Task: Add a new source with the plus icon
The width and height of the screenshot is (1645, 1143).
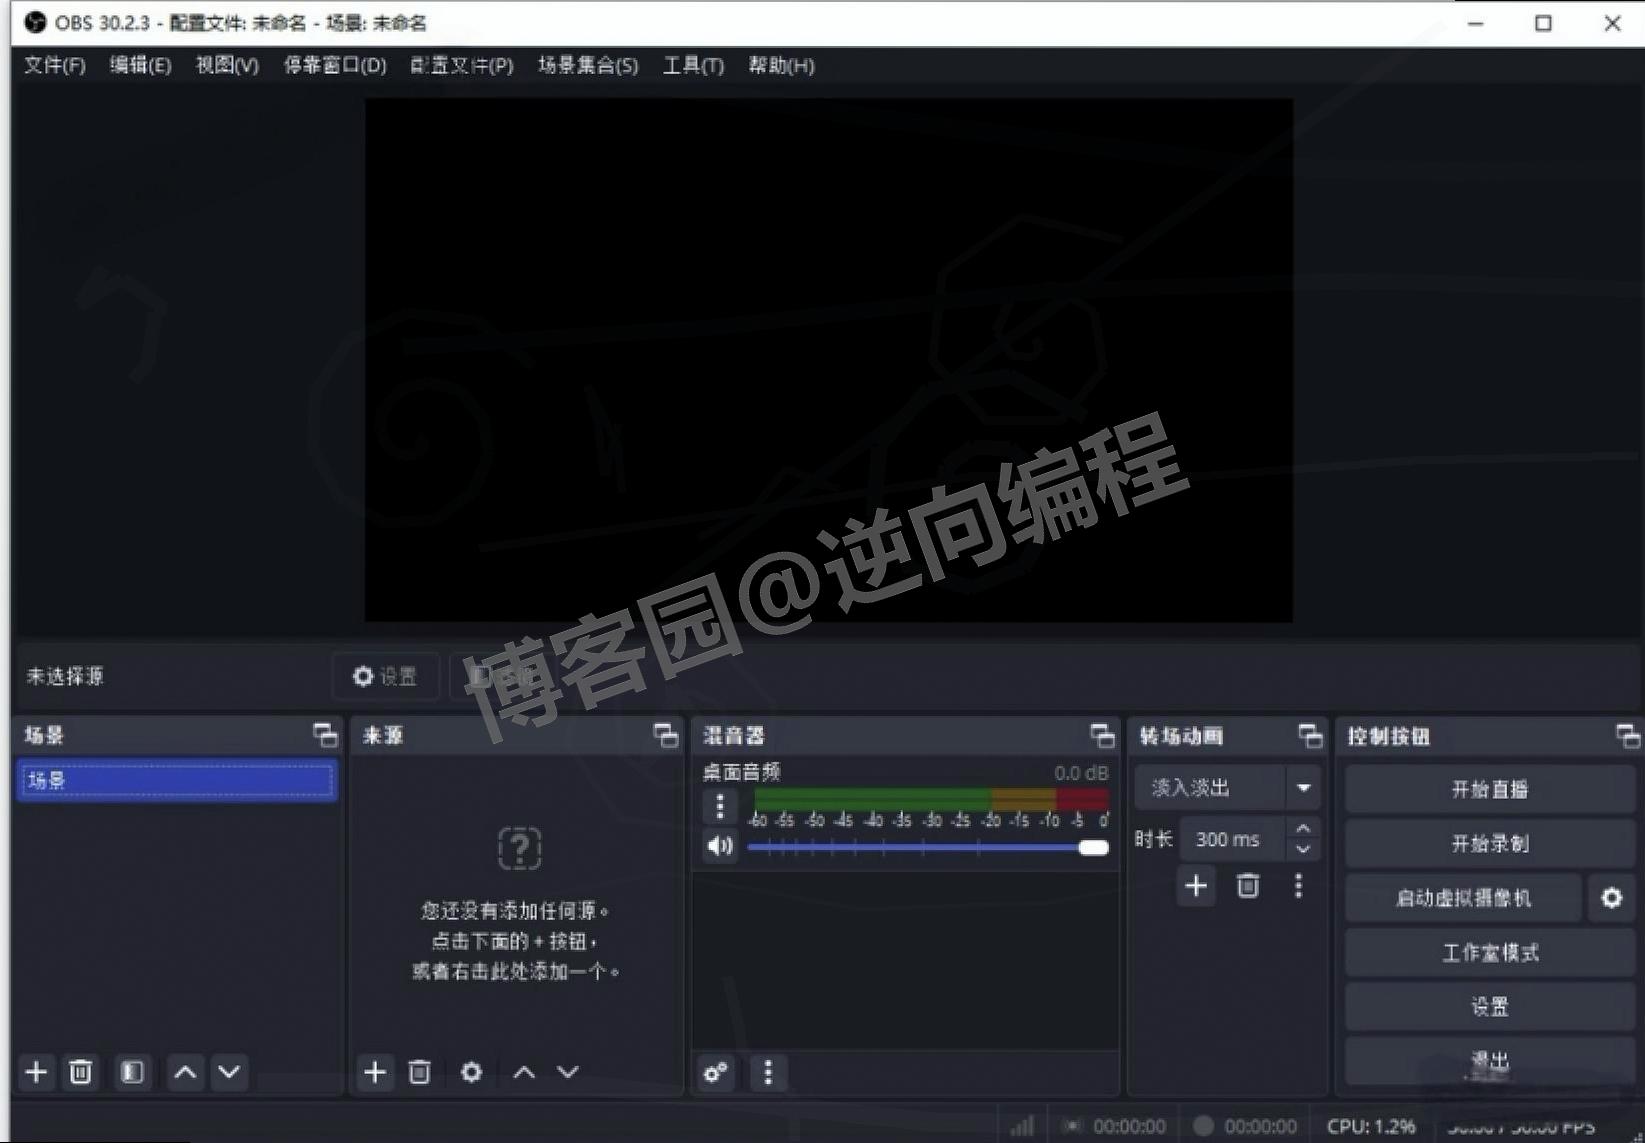Action: 375,1072
